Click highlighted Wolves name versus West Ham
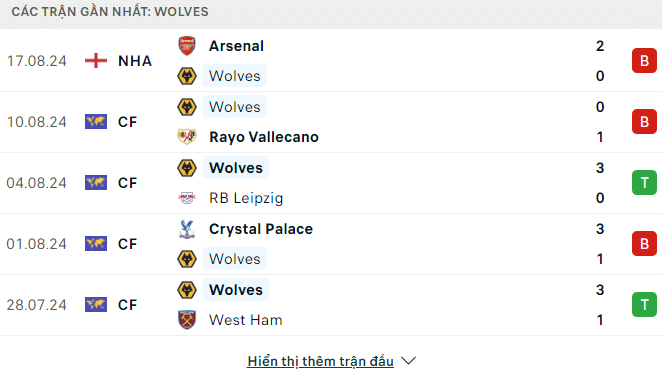The width and height of the screenshot is (662, 383). click(x=236, y=290)
